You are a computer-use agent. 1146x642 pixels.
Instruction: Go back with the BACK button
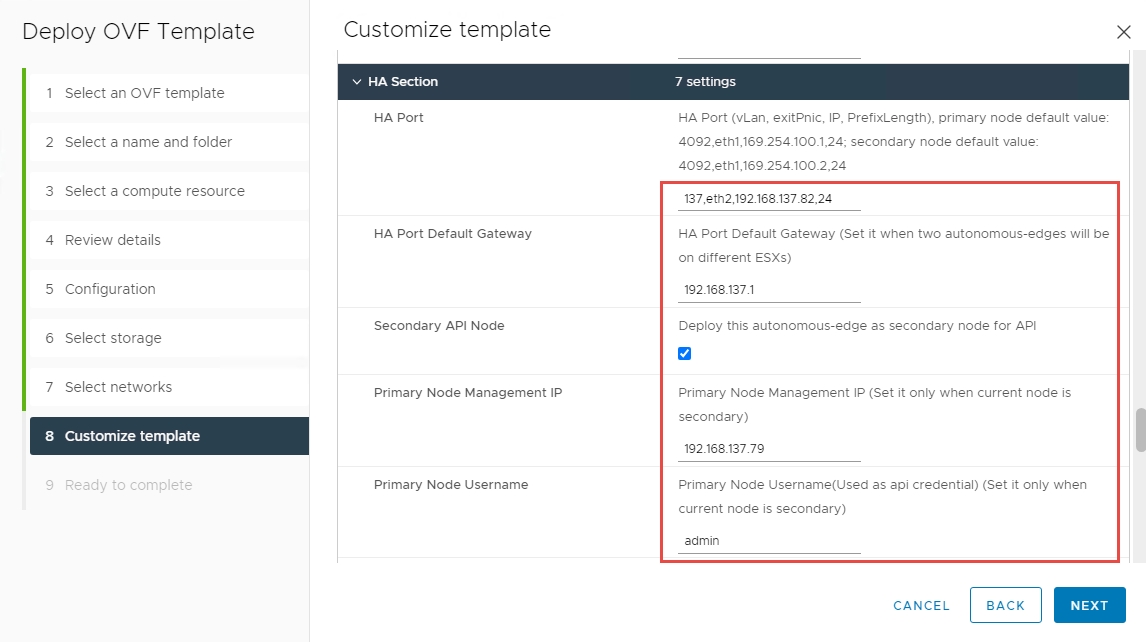[1005, 605]
